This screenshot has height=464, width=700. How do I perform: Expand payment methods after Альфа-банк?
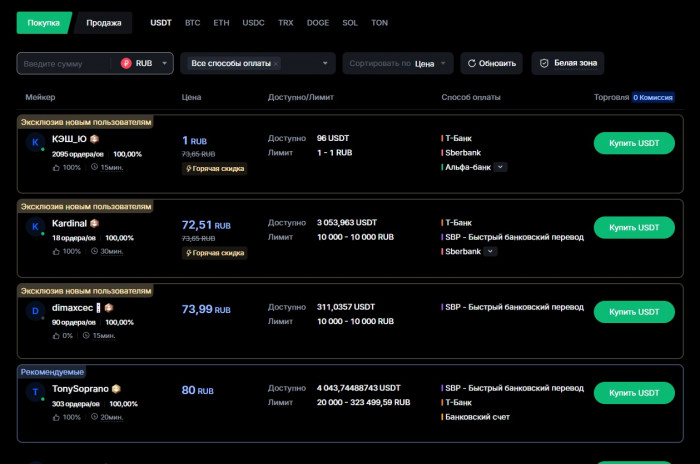pyautogui.click(x=500, y=167)
